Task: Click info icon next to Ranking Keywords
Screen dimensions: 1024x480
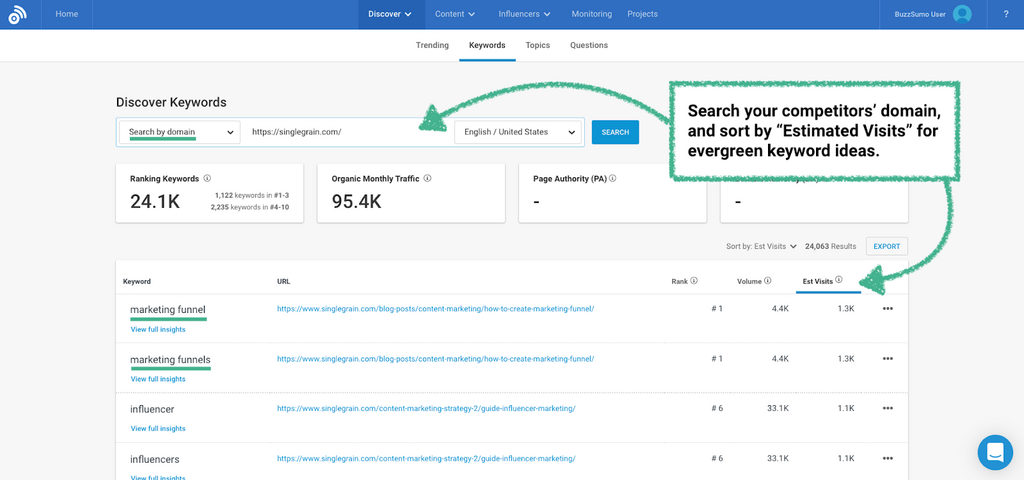Action: pos(207,179)
